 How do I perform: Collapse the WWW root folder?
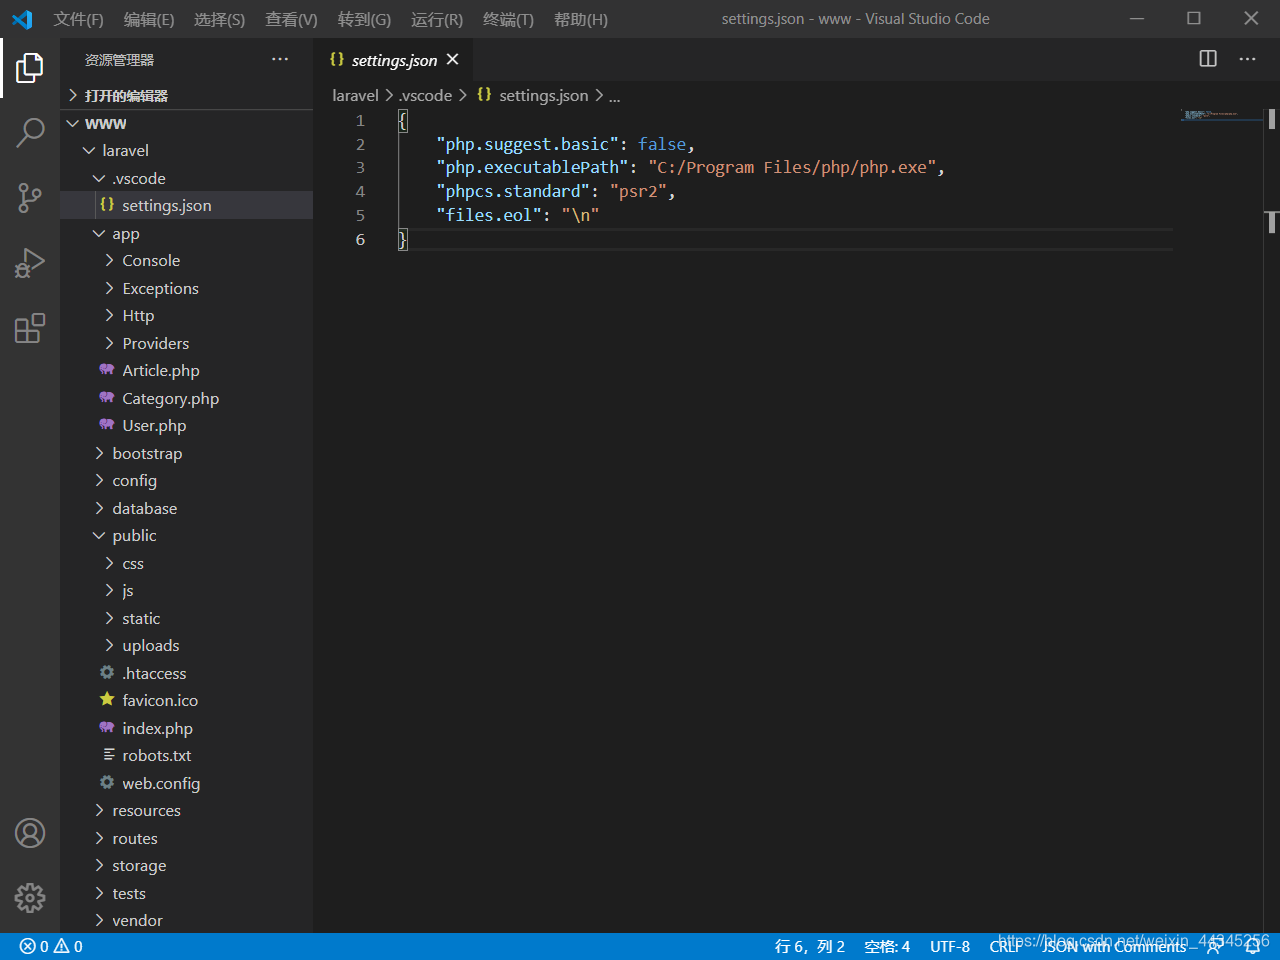click(186, 123)
